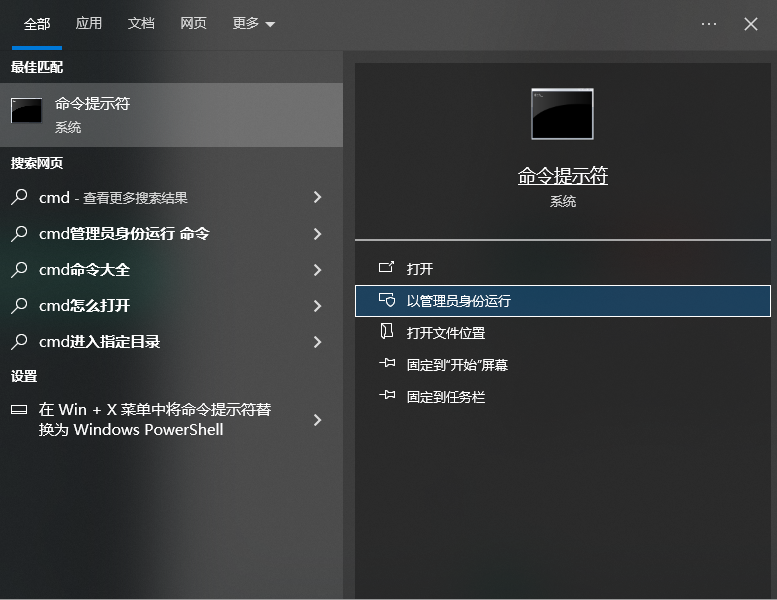The width and height of the screenshot is (777, 600).
Task: Expand arrow for cmd怎么打开 suggestion
Action: point(317,306)
